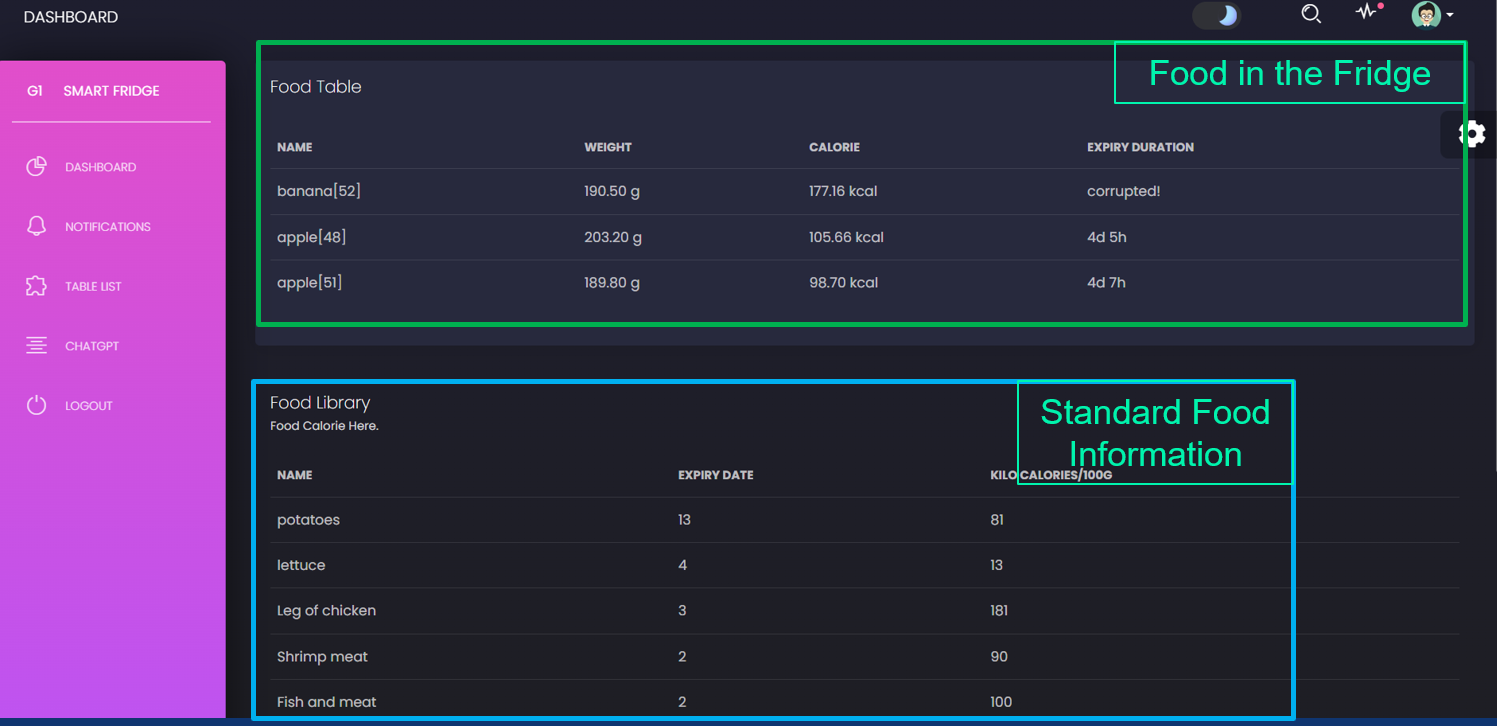Open search with the magnifier icon
The image size is (1497, 726).
coord(1311,14)
